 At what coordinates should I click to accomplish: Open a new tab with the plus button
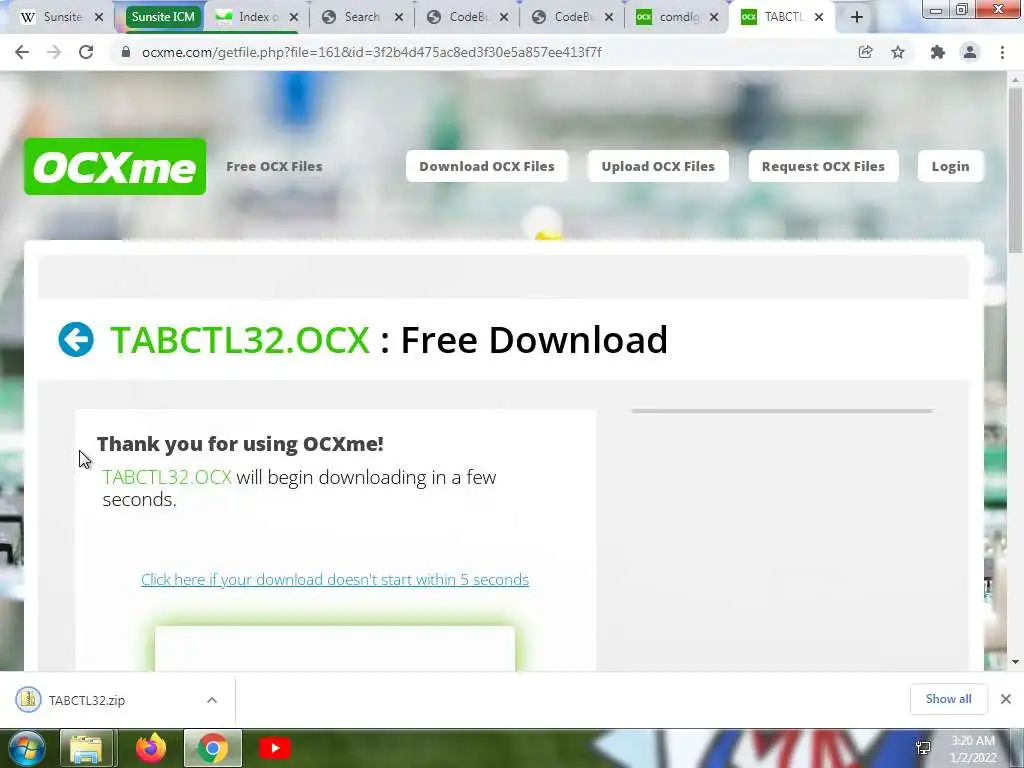(x=857, y=18)
